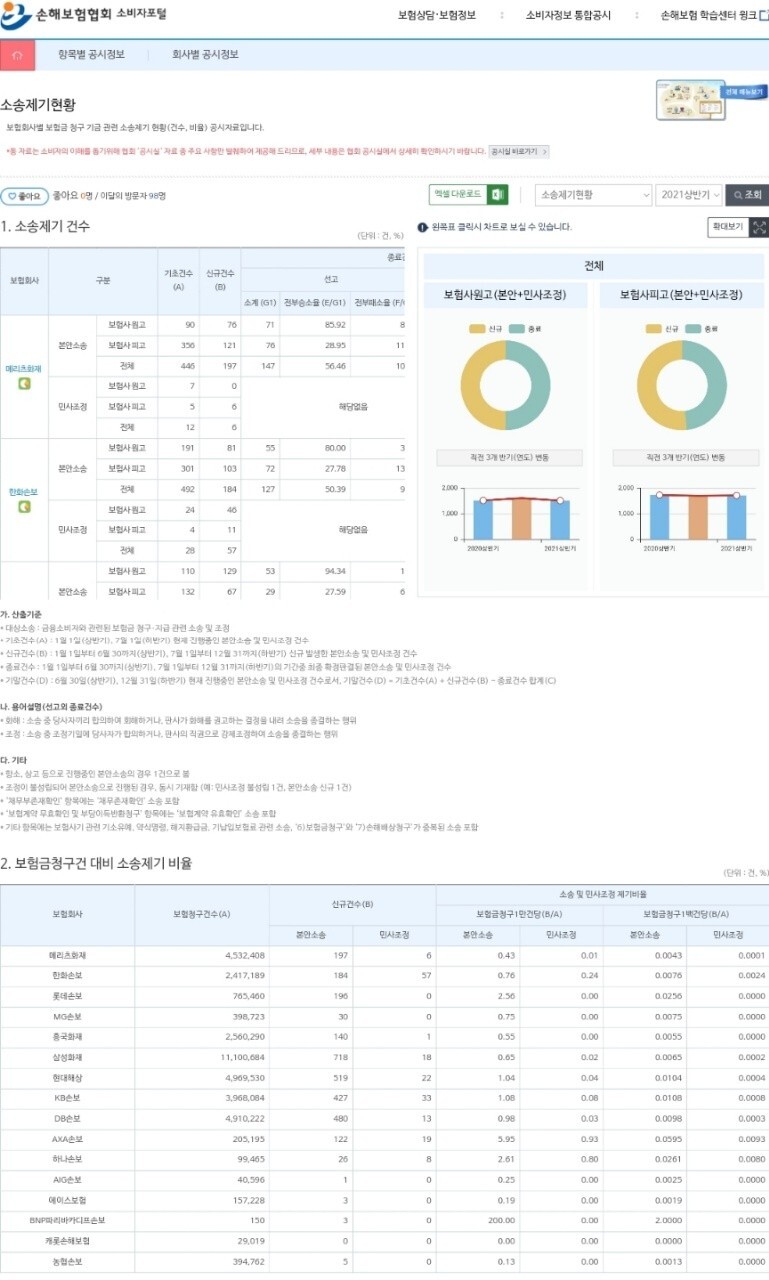The width and height of the screenshot is (769, 1280).
Task: Click the MG손보 row in ratio table
Action: (x=384, y=1016)
